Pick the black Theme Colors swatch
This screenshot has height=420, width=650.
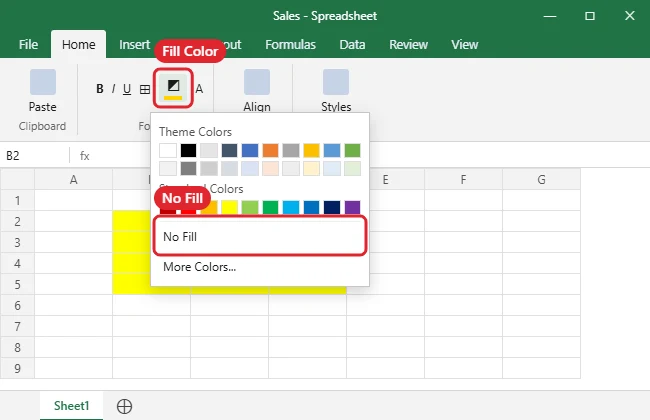coord(188,151)
